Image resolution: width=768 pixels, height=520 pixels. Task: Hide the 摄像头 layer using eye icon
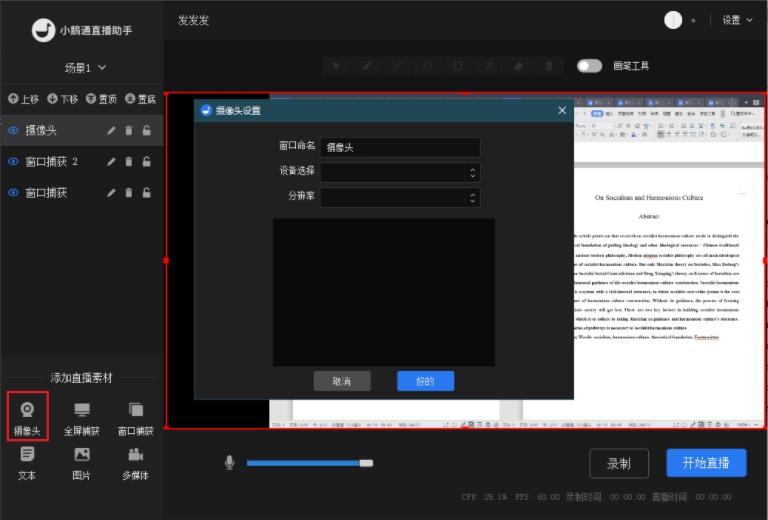14,131
